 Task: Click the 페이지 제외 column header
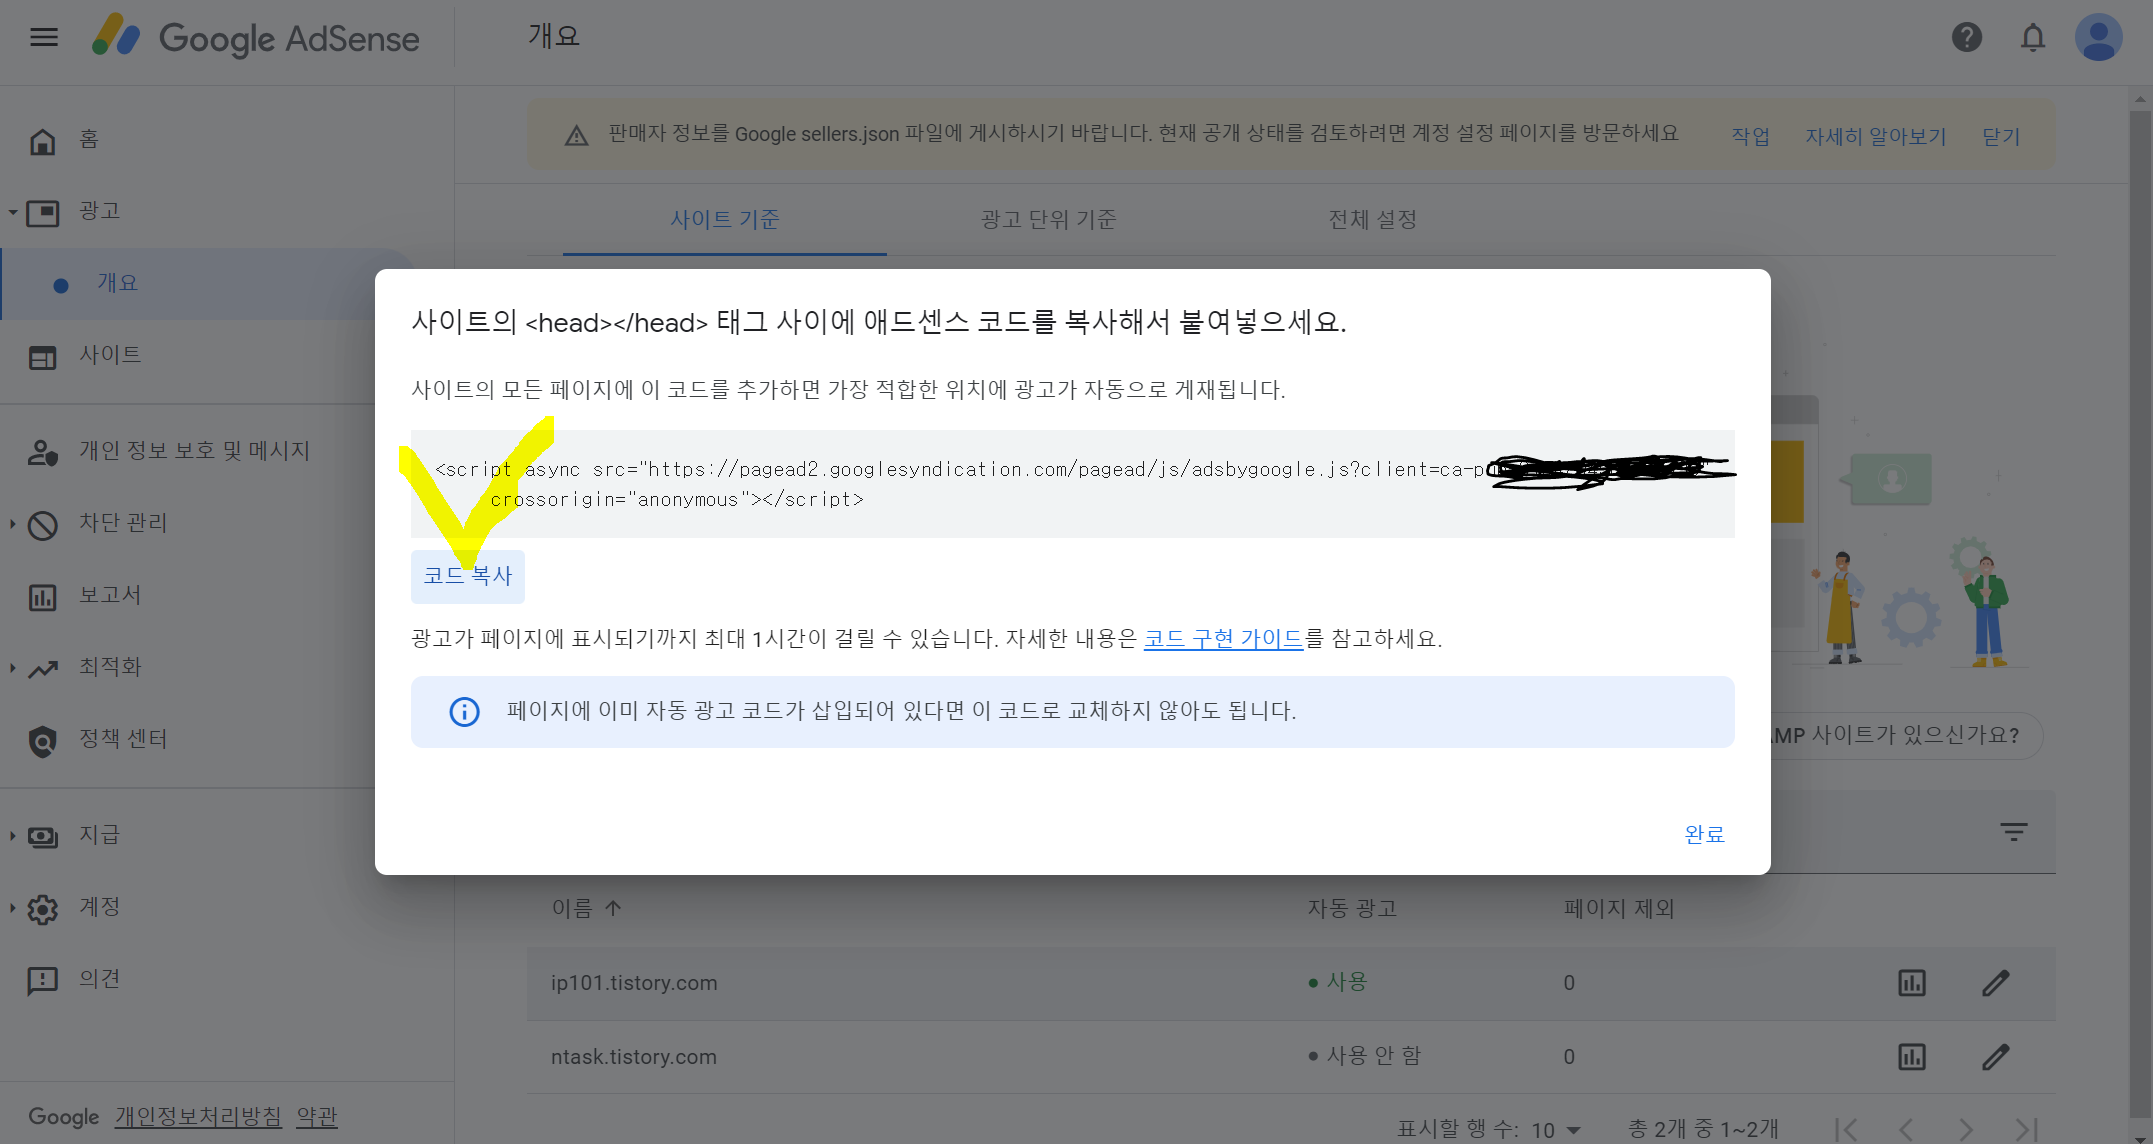tap(1619, 908)
